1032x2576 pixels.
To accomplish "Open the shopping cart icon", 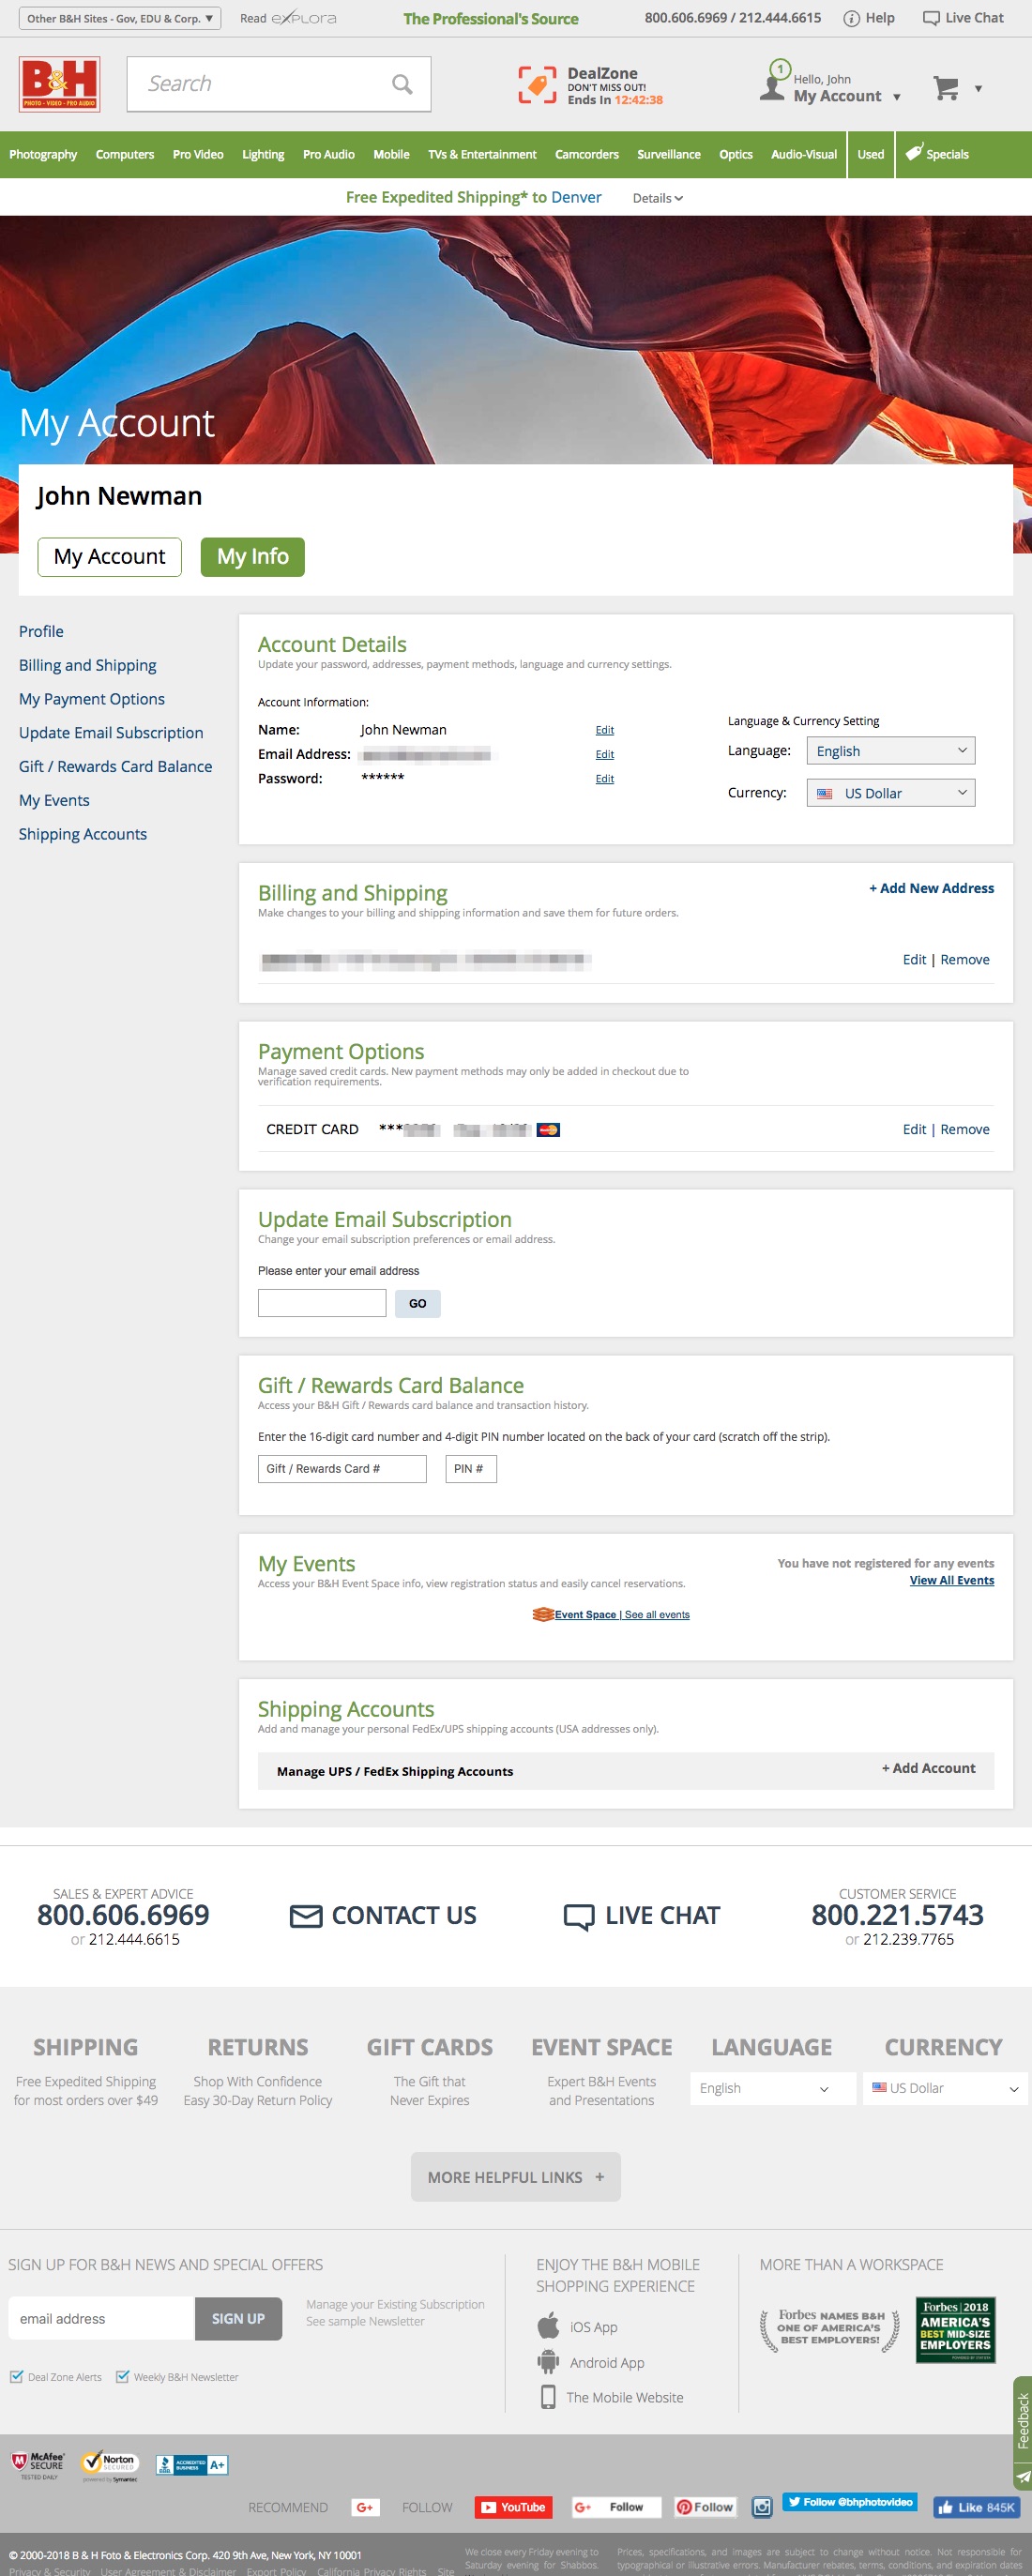I will [945, 89].
